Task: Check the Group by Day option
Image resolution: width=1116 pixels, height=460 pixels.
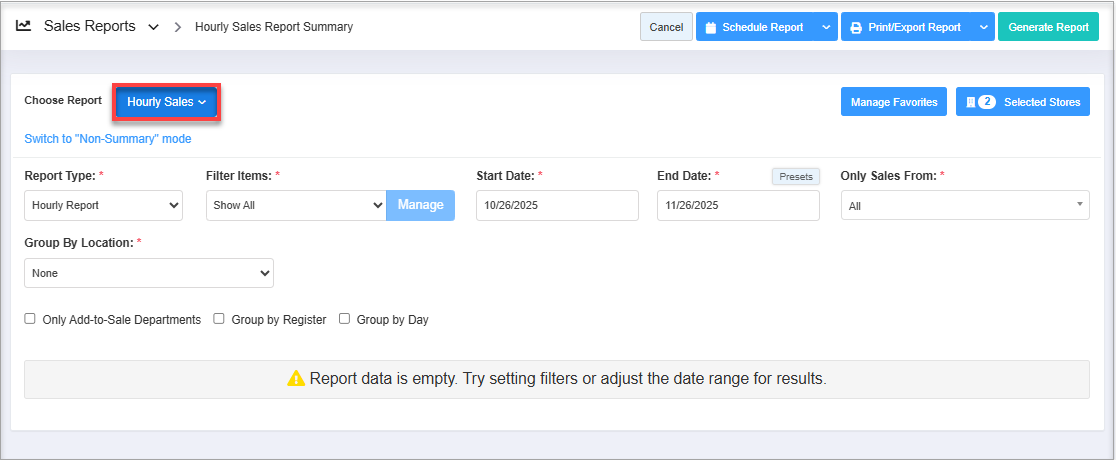Action: pos(344,320)
